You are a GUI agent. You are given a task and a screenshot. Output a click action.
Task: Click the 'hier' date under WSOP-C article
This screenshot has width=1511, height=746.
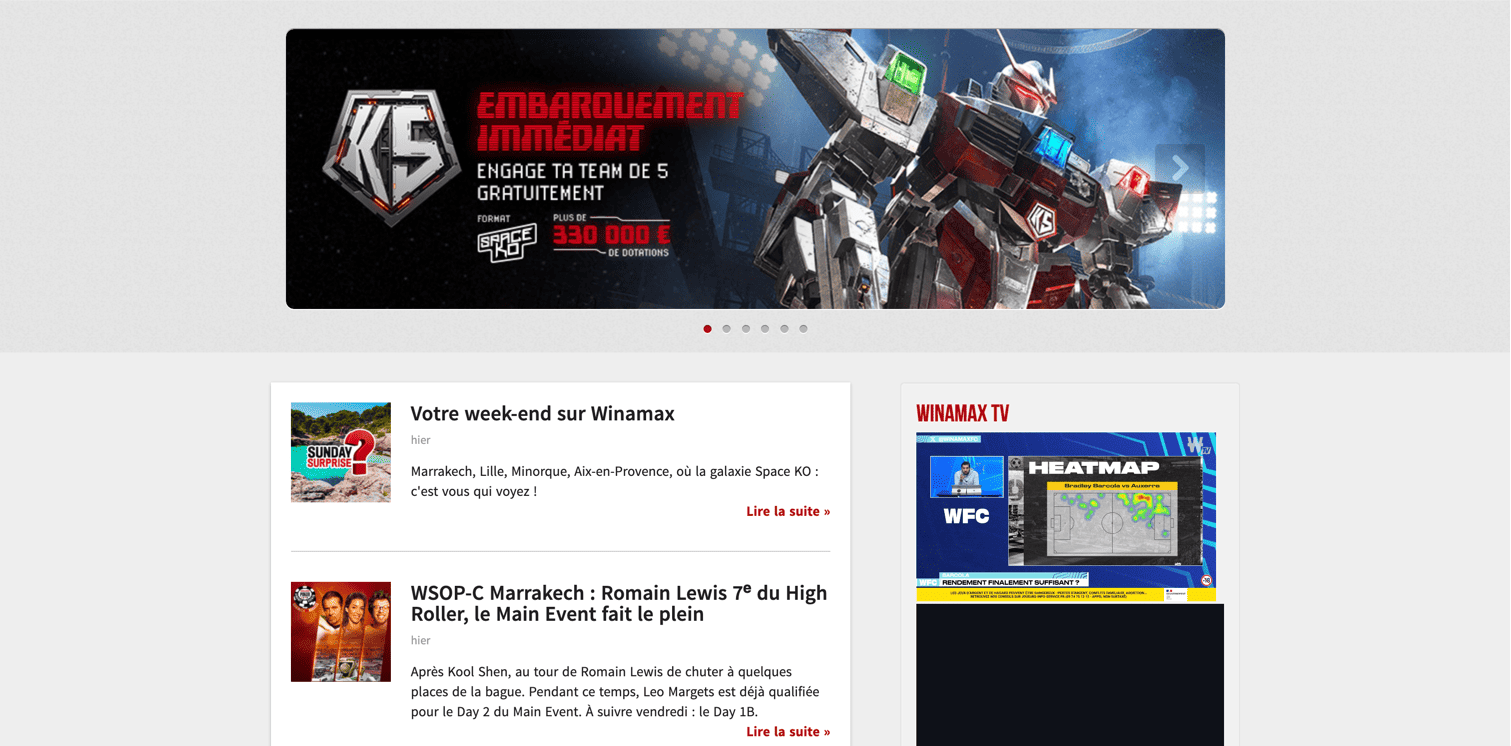pyautogui.click(x=421, y=640)
